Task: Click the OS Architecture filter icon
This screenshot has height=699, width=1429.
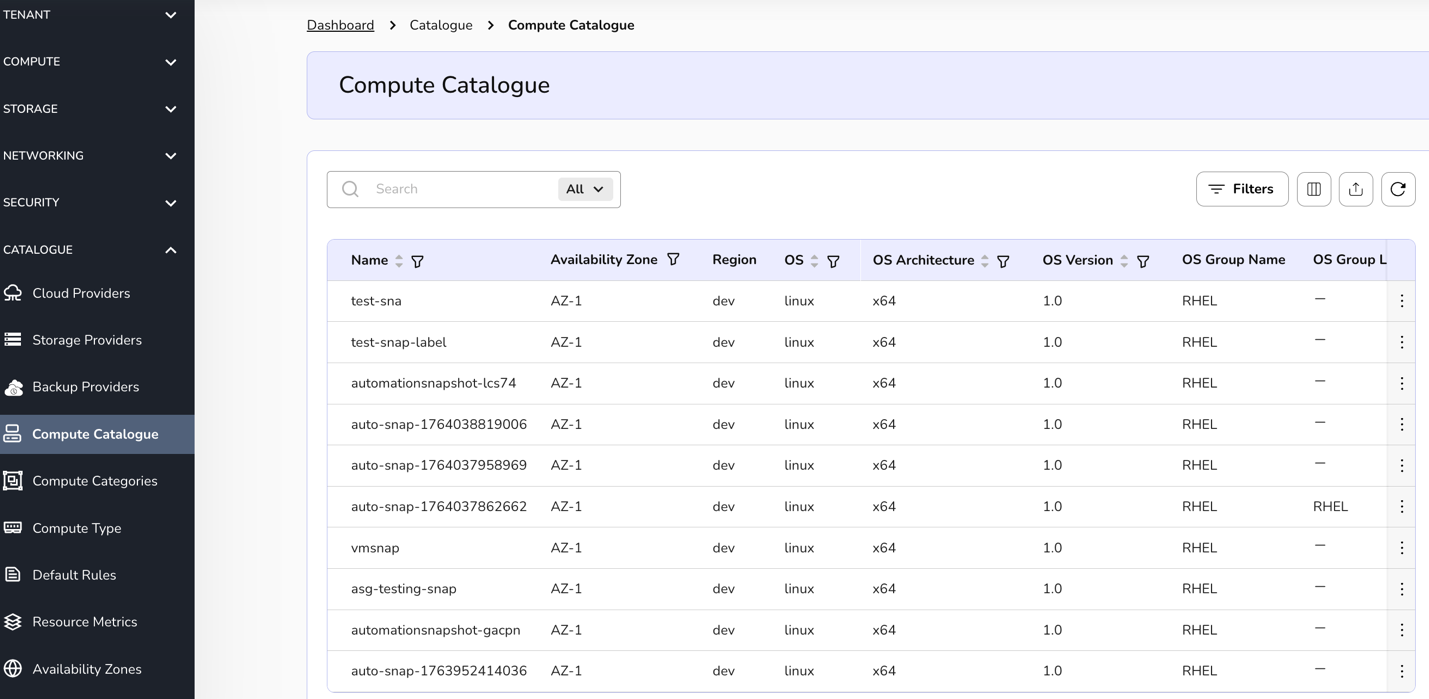Action: coord(1003,261)
